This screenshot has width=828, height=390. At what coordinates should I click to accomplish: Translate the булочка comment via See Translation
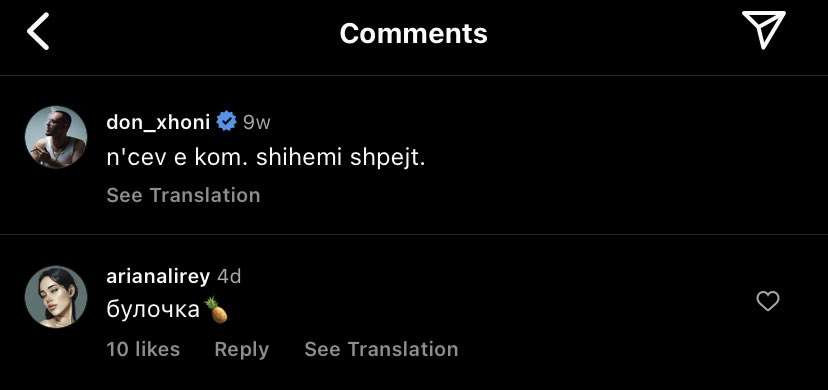coord(381,349)
